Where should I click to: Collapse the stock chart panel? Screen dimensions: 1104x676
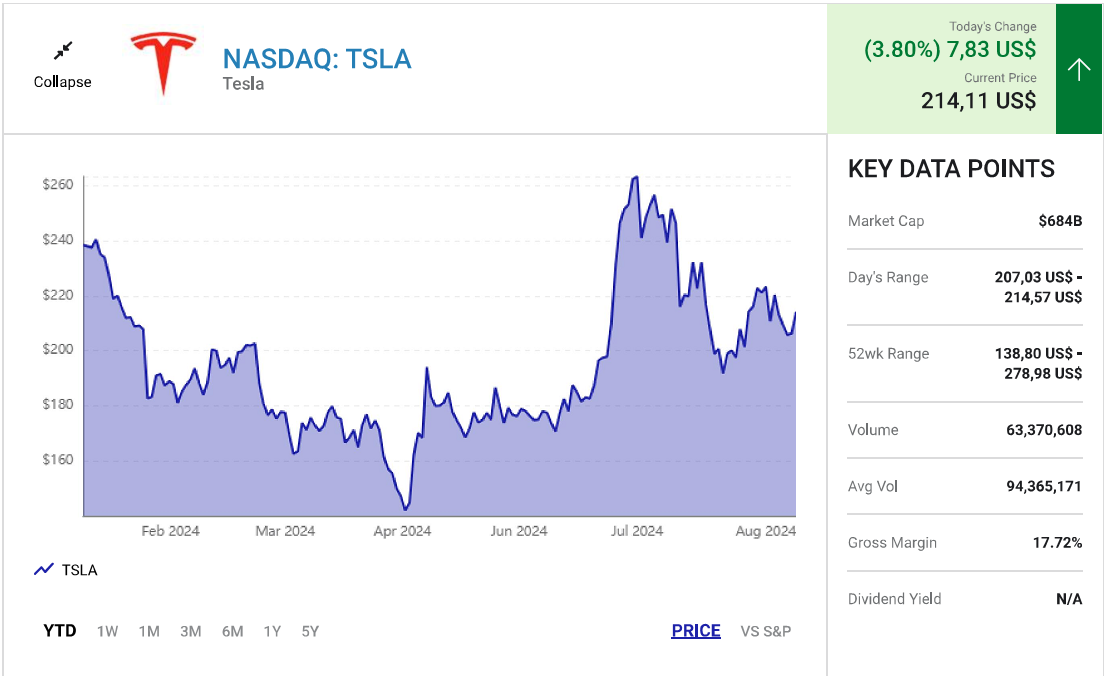point(62,82)
